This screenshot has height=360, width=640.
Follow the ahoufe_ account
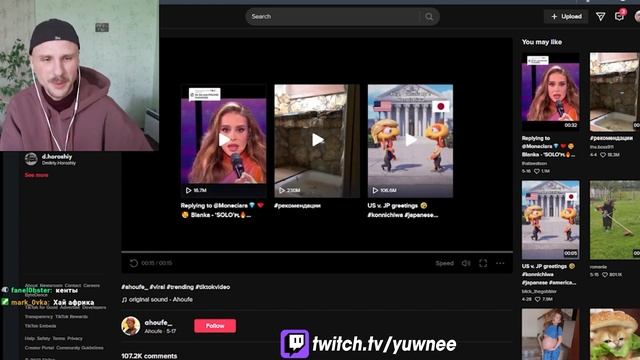(215, 326)
